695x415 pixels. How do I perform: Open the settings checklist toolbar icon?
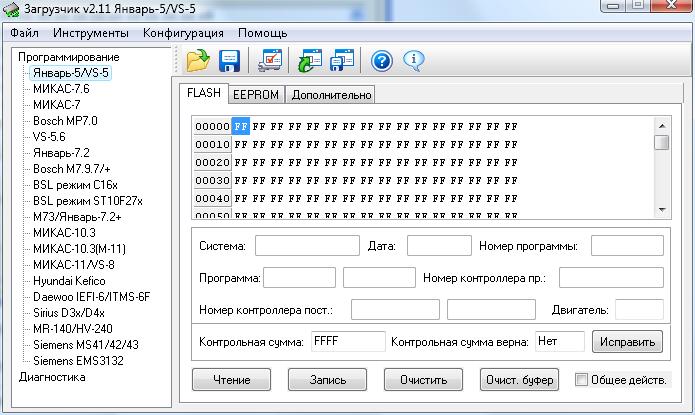[270, 60]
